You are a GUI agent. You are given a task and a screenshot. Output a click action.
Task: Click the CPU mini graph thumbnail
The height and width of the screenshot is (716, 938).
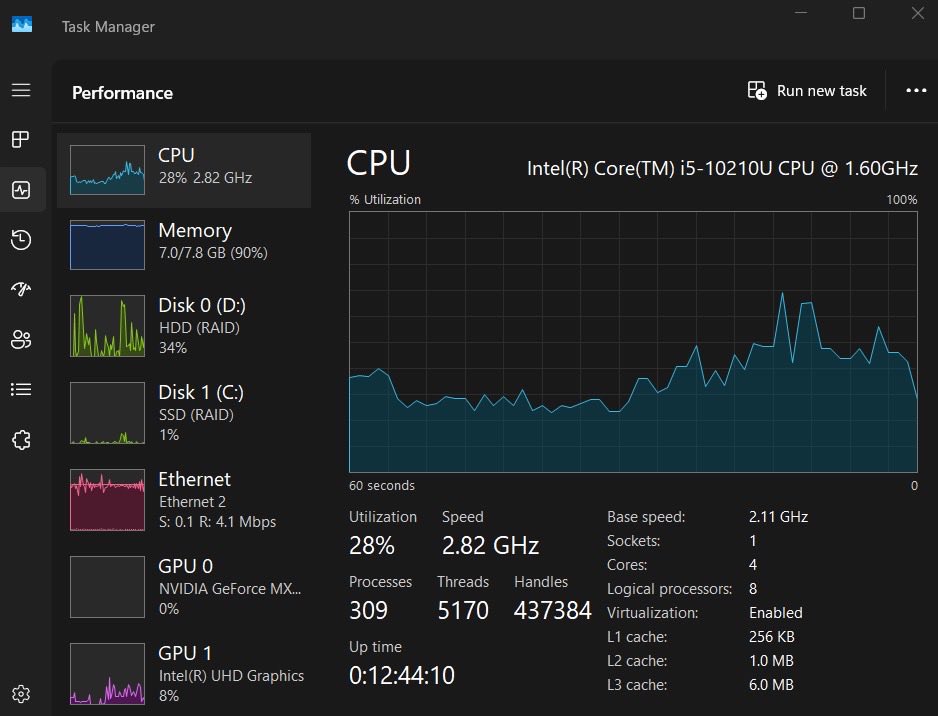(x=107, y=170)
